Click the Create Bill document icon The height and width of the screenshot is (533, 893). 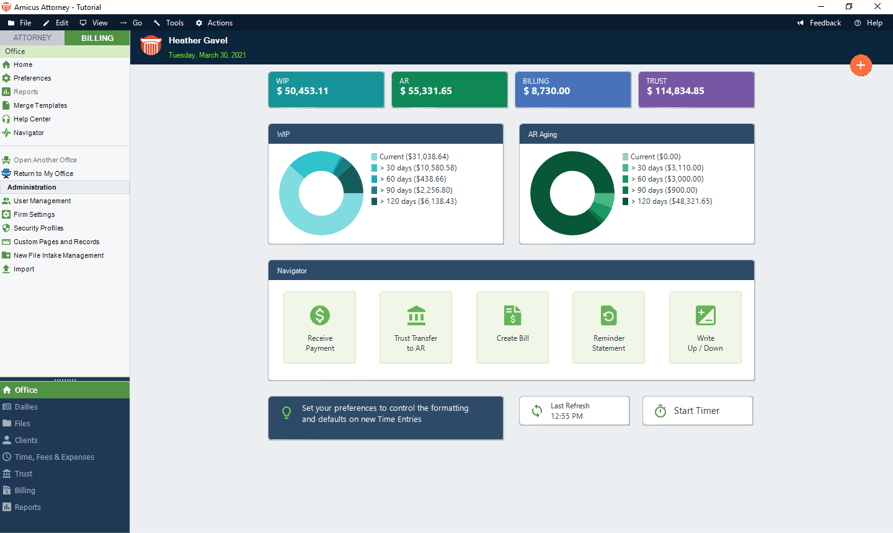[x=513, y=315]
